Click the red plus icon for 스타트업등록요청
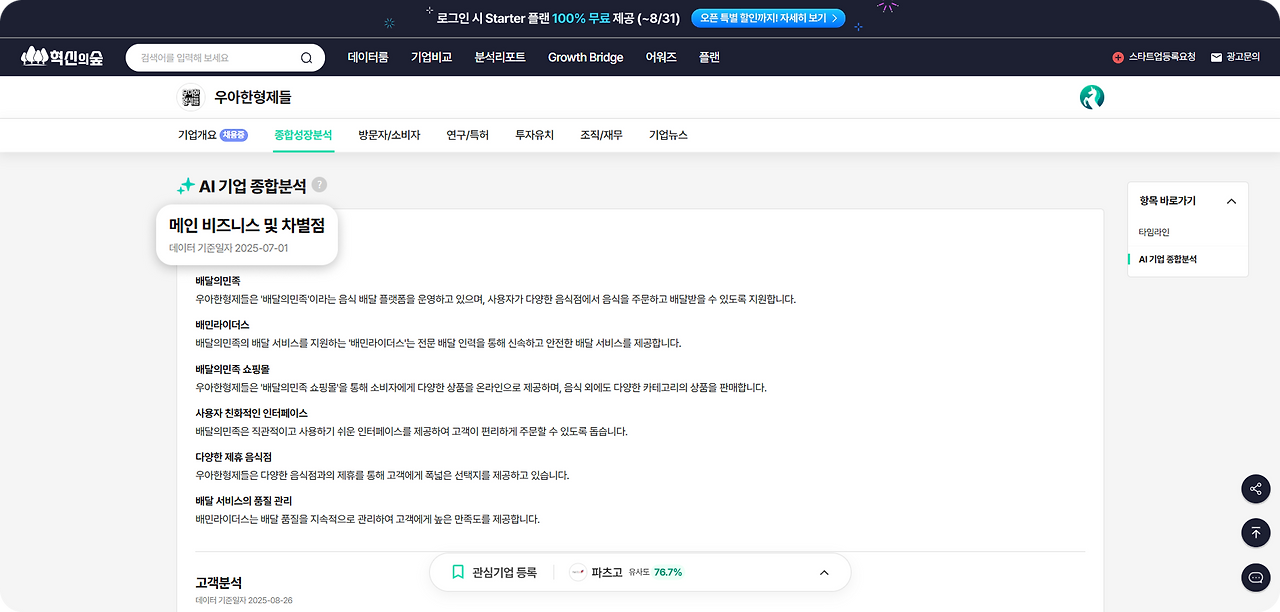Viewport: 1280px width, 612px height. (x=1118, y=58)
